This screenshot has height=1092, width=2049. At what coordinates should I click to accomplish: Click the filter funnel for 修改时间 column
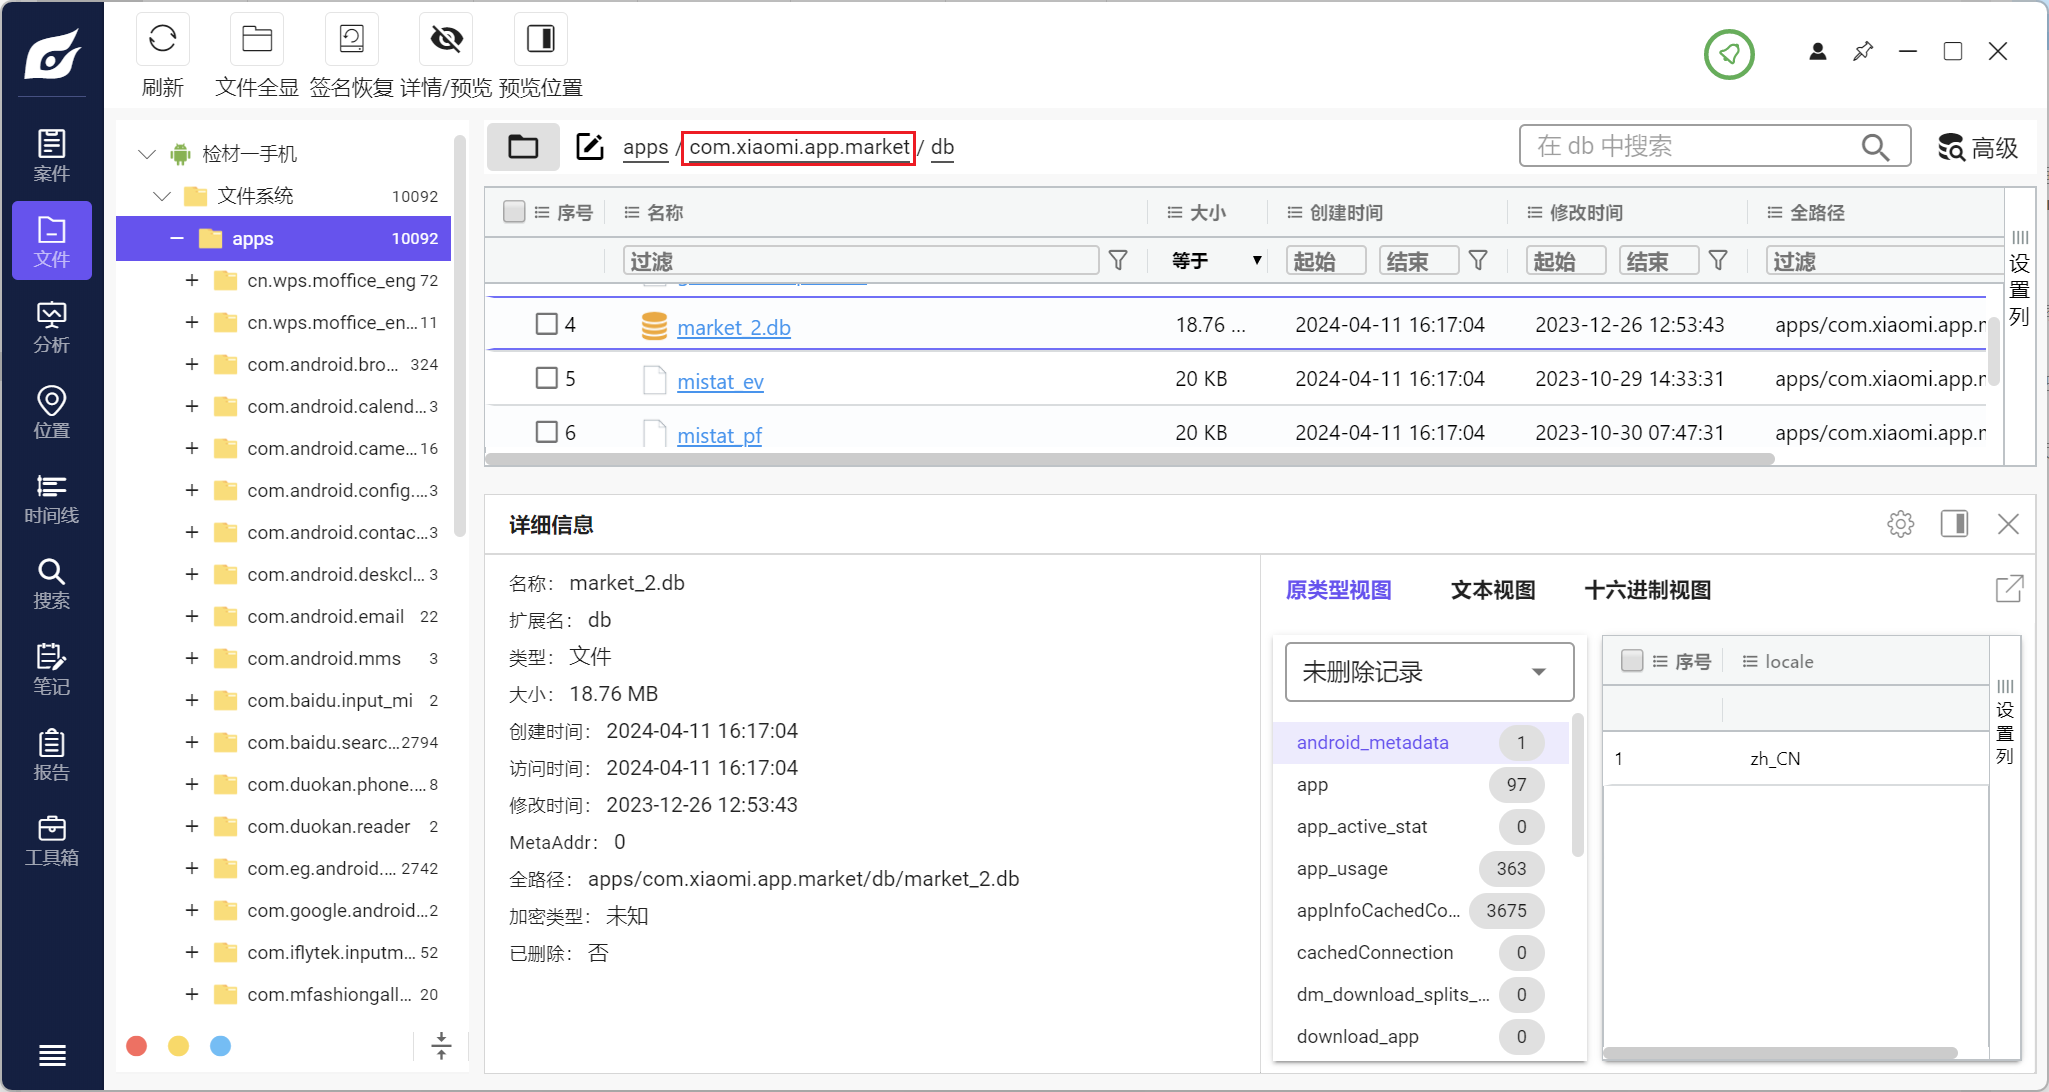(x=1718, y=261)
